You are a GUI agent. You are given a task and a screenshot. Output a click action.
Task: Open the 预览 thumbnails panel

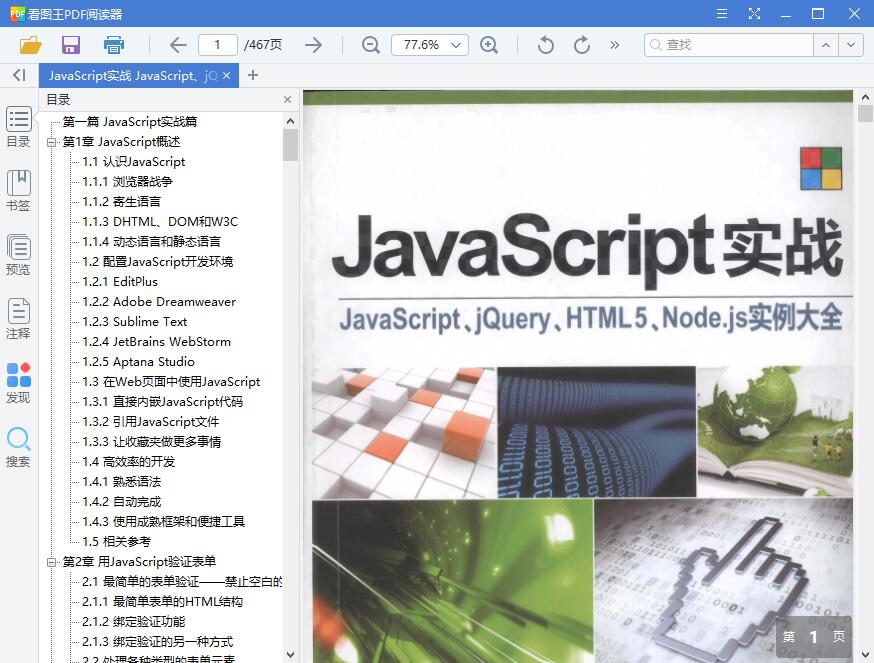(x=18, y=255)
